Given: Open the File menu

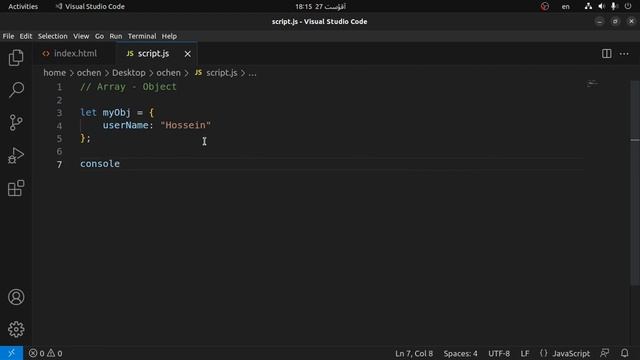Looking at the screenshot, I should [8, 36].
